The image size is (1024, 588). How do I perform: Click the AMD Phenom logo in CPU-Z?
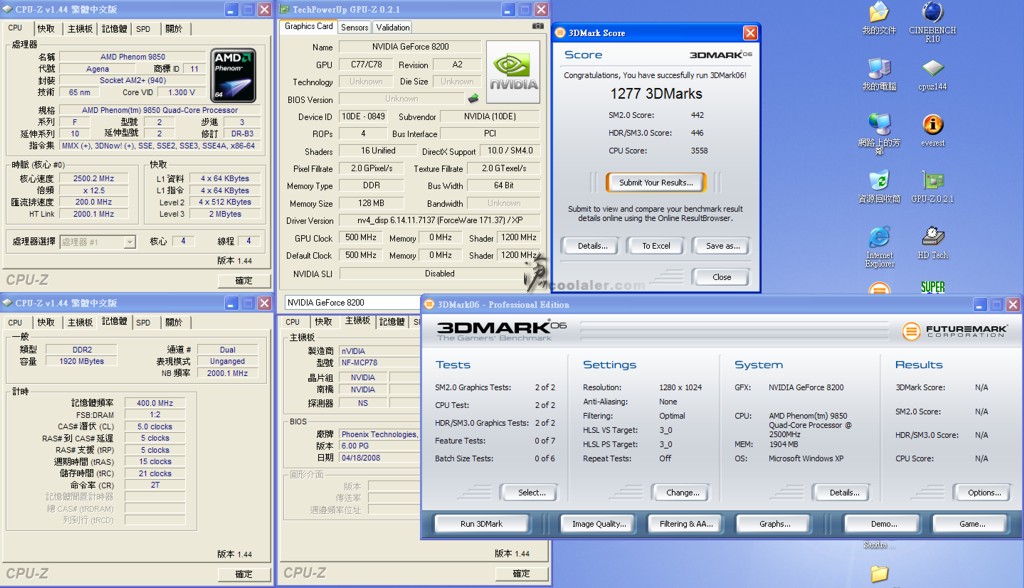click(233, 75)
